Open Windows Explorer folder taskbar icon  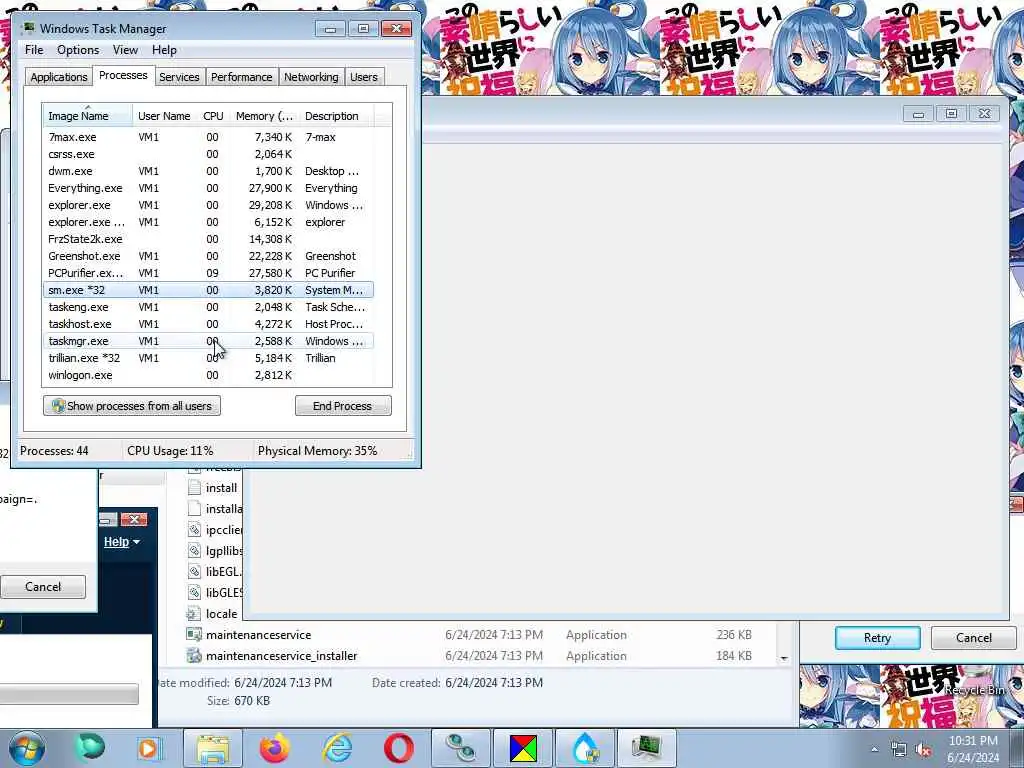click(x=213, y=748)
